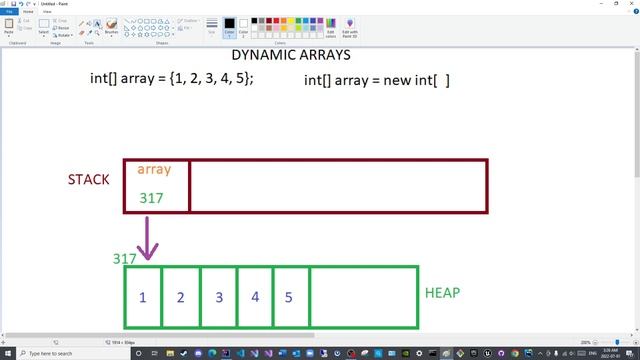This screenshot has width=640, height=360.
Task: Click the Crop command
Action: coord(60,20)
